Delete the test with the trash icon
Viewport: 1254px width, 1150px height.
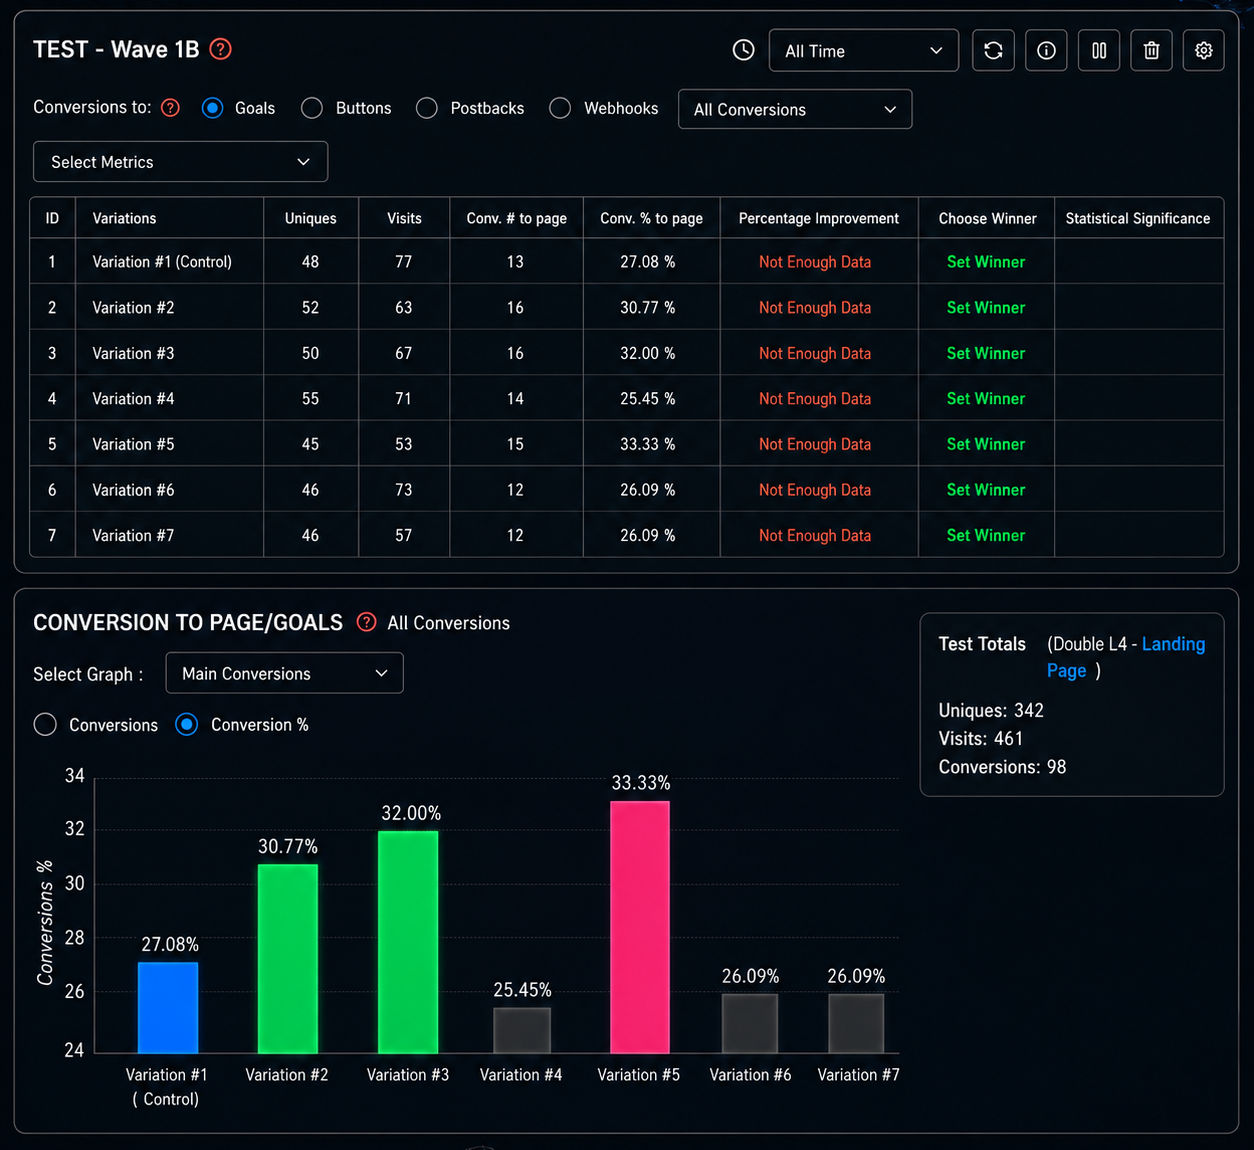click(1151, 50)
